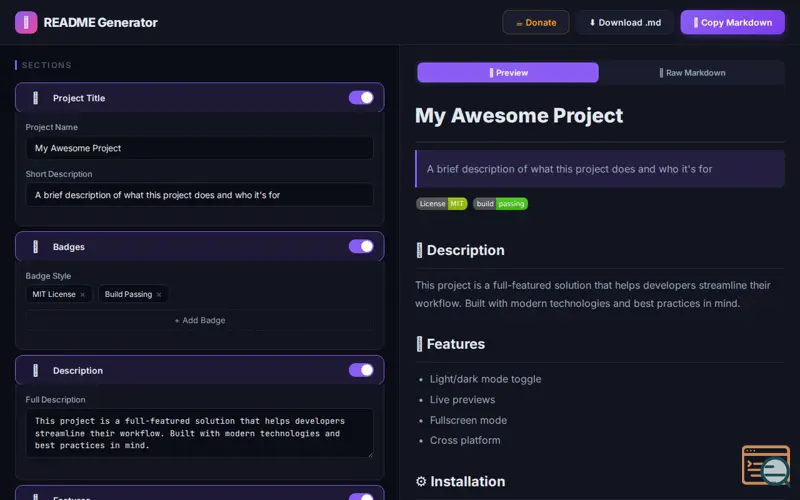Open the floating terminal search widget
Screen dimensions: 800x500
(x=766, y=465)
